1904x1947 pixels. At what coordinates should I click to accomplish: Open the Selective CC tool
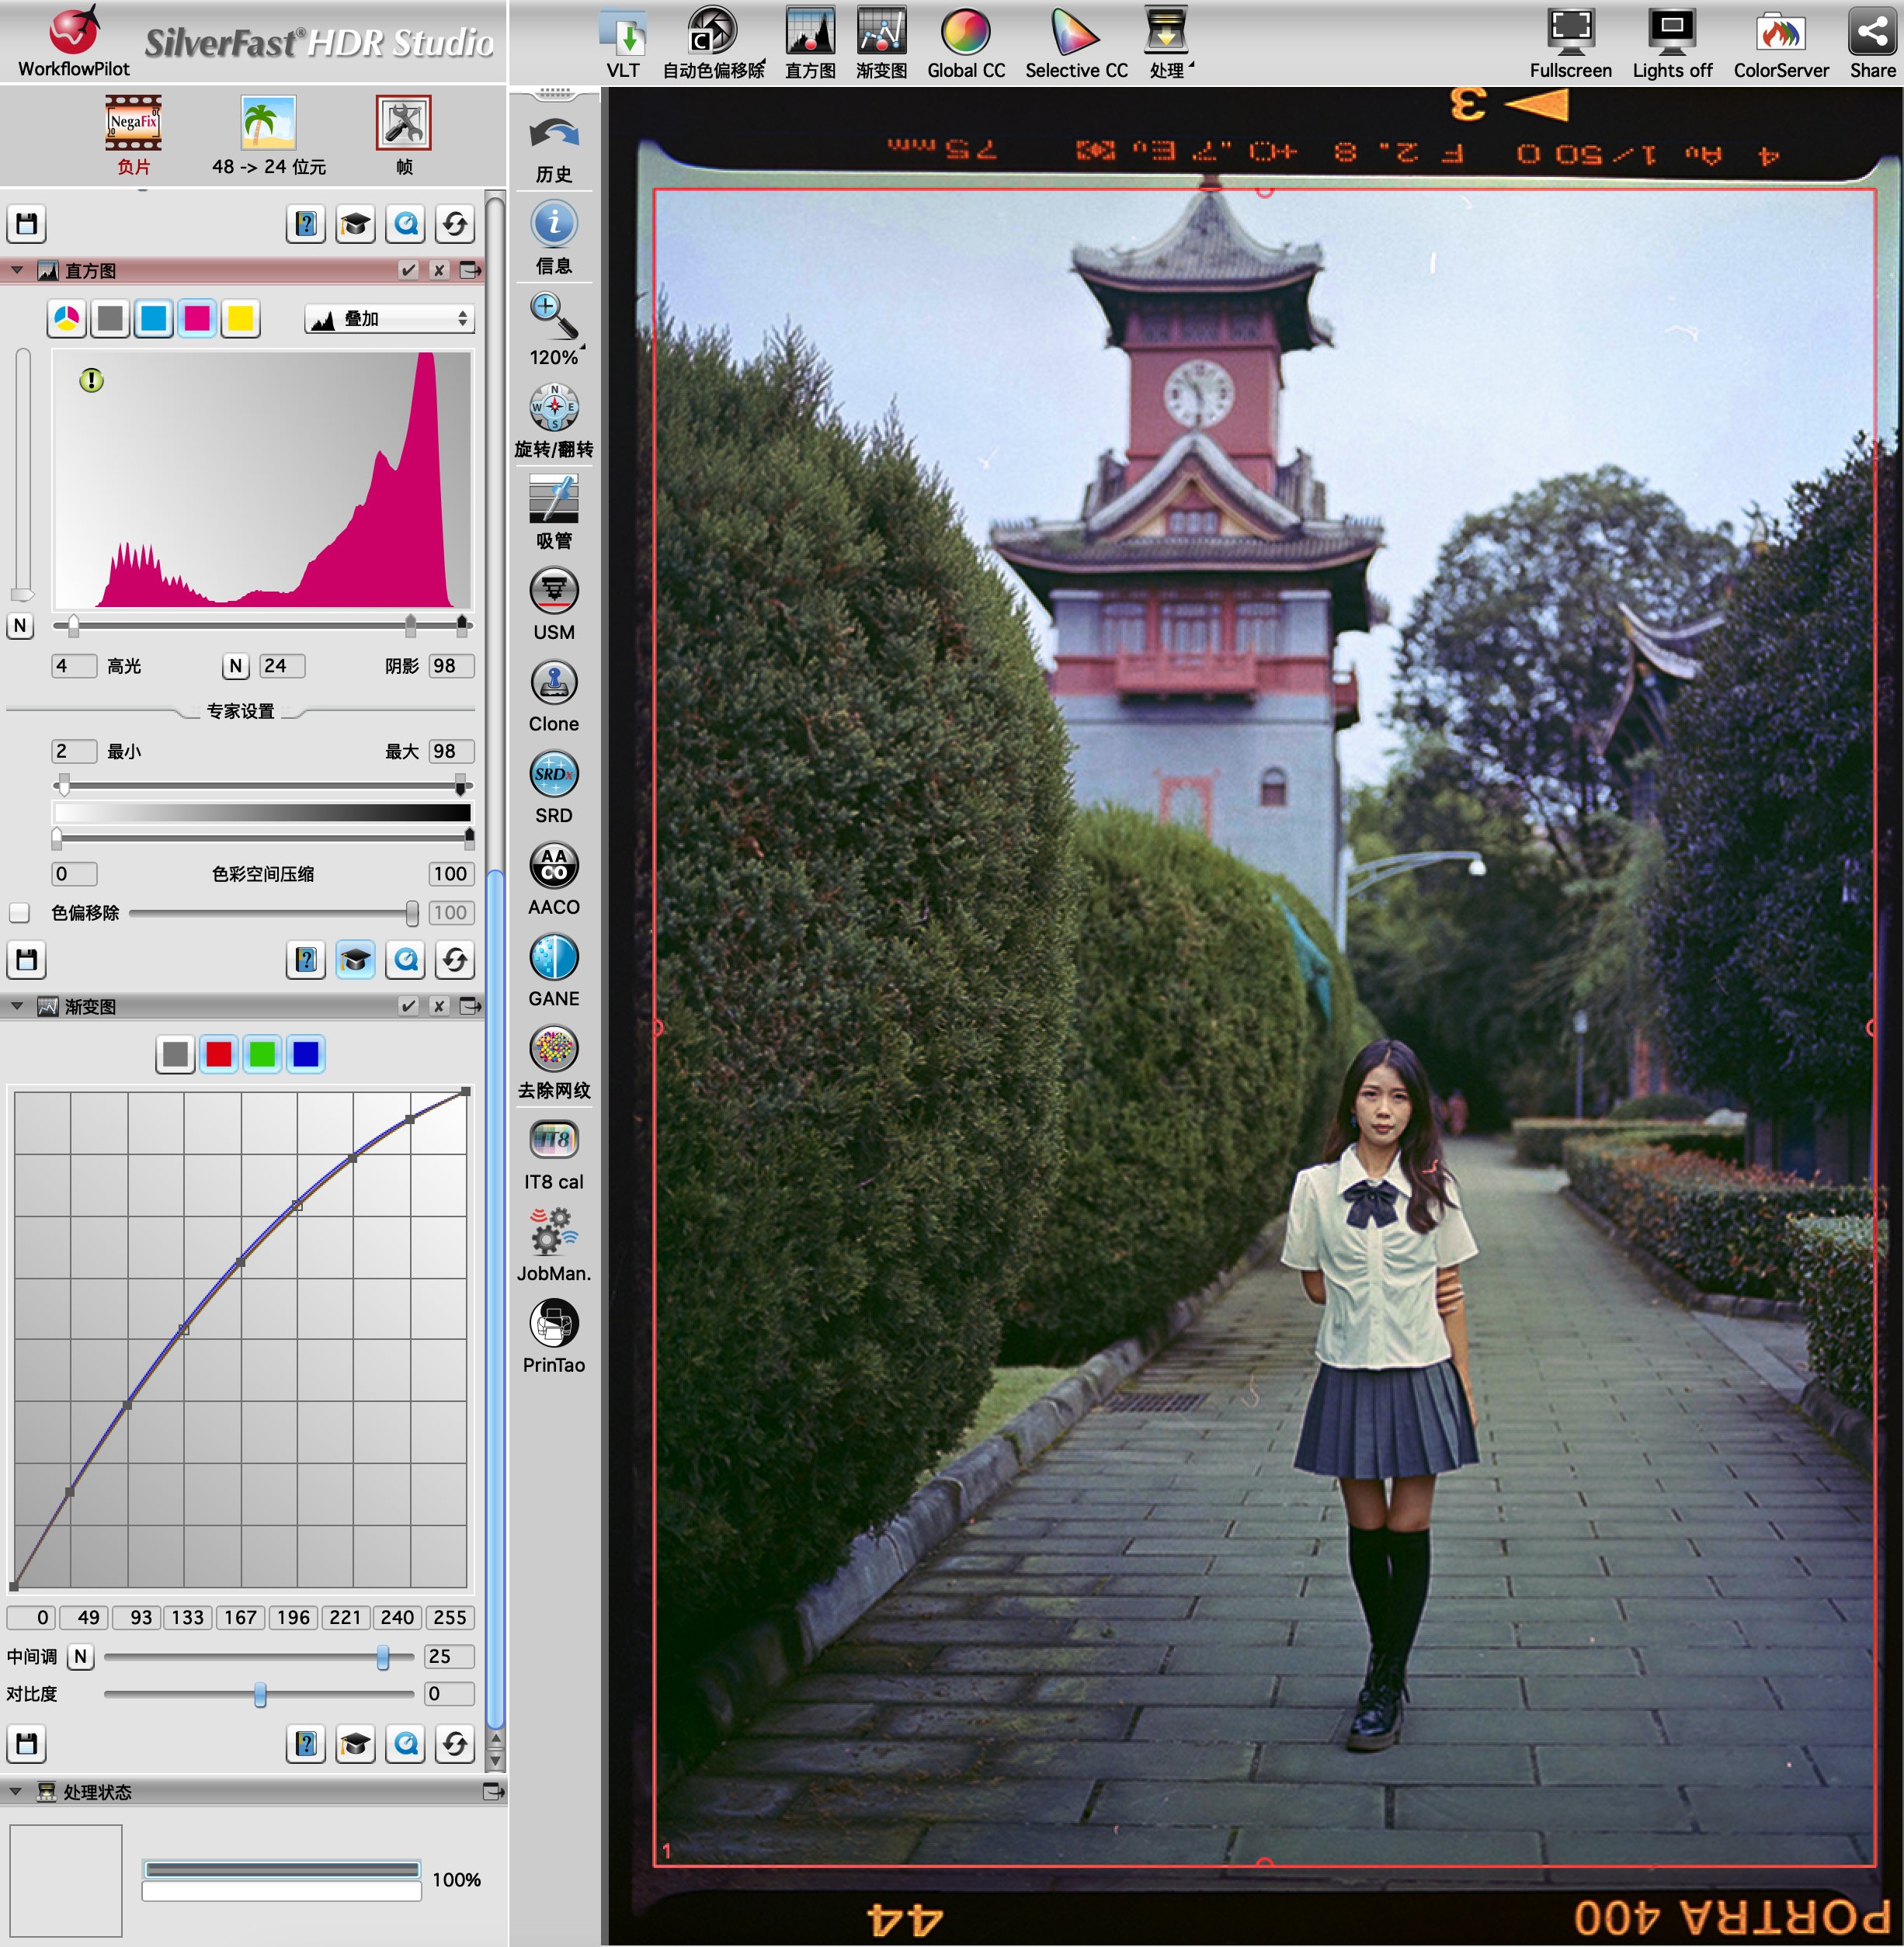coord(1075,35)
